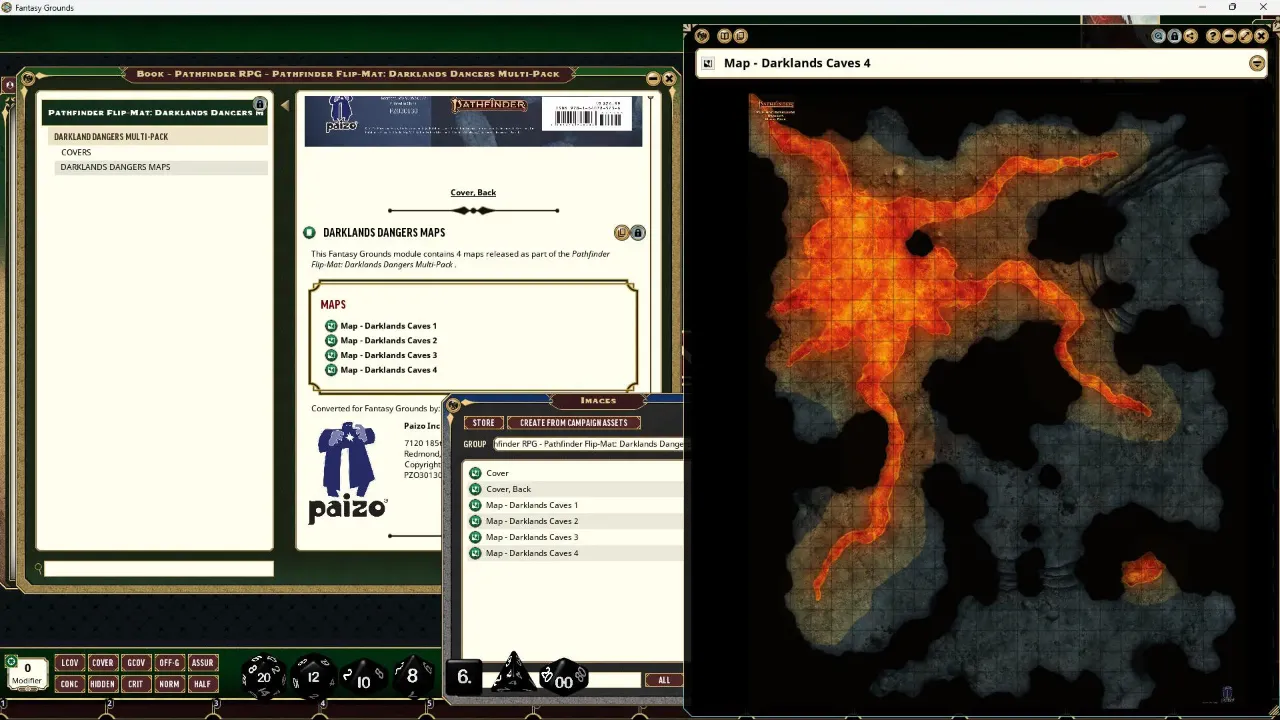This screenshot has width=1280, height=720.
Task: Click Create From Campaign Assets button
Action: (574, 423)
